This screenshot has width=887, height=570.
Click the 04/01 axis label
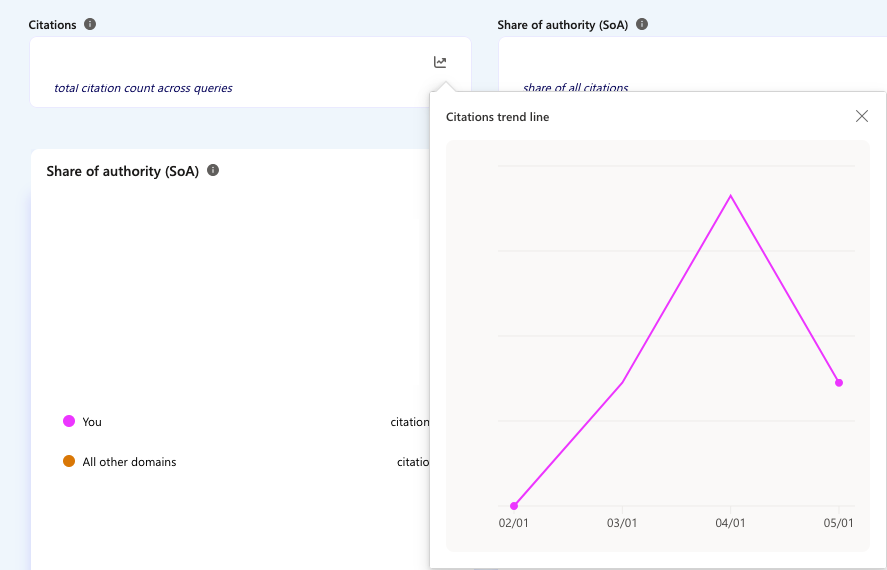click(x=730, y=523)
